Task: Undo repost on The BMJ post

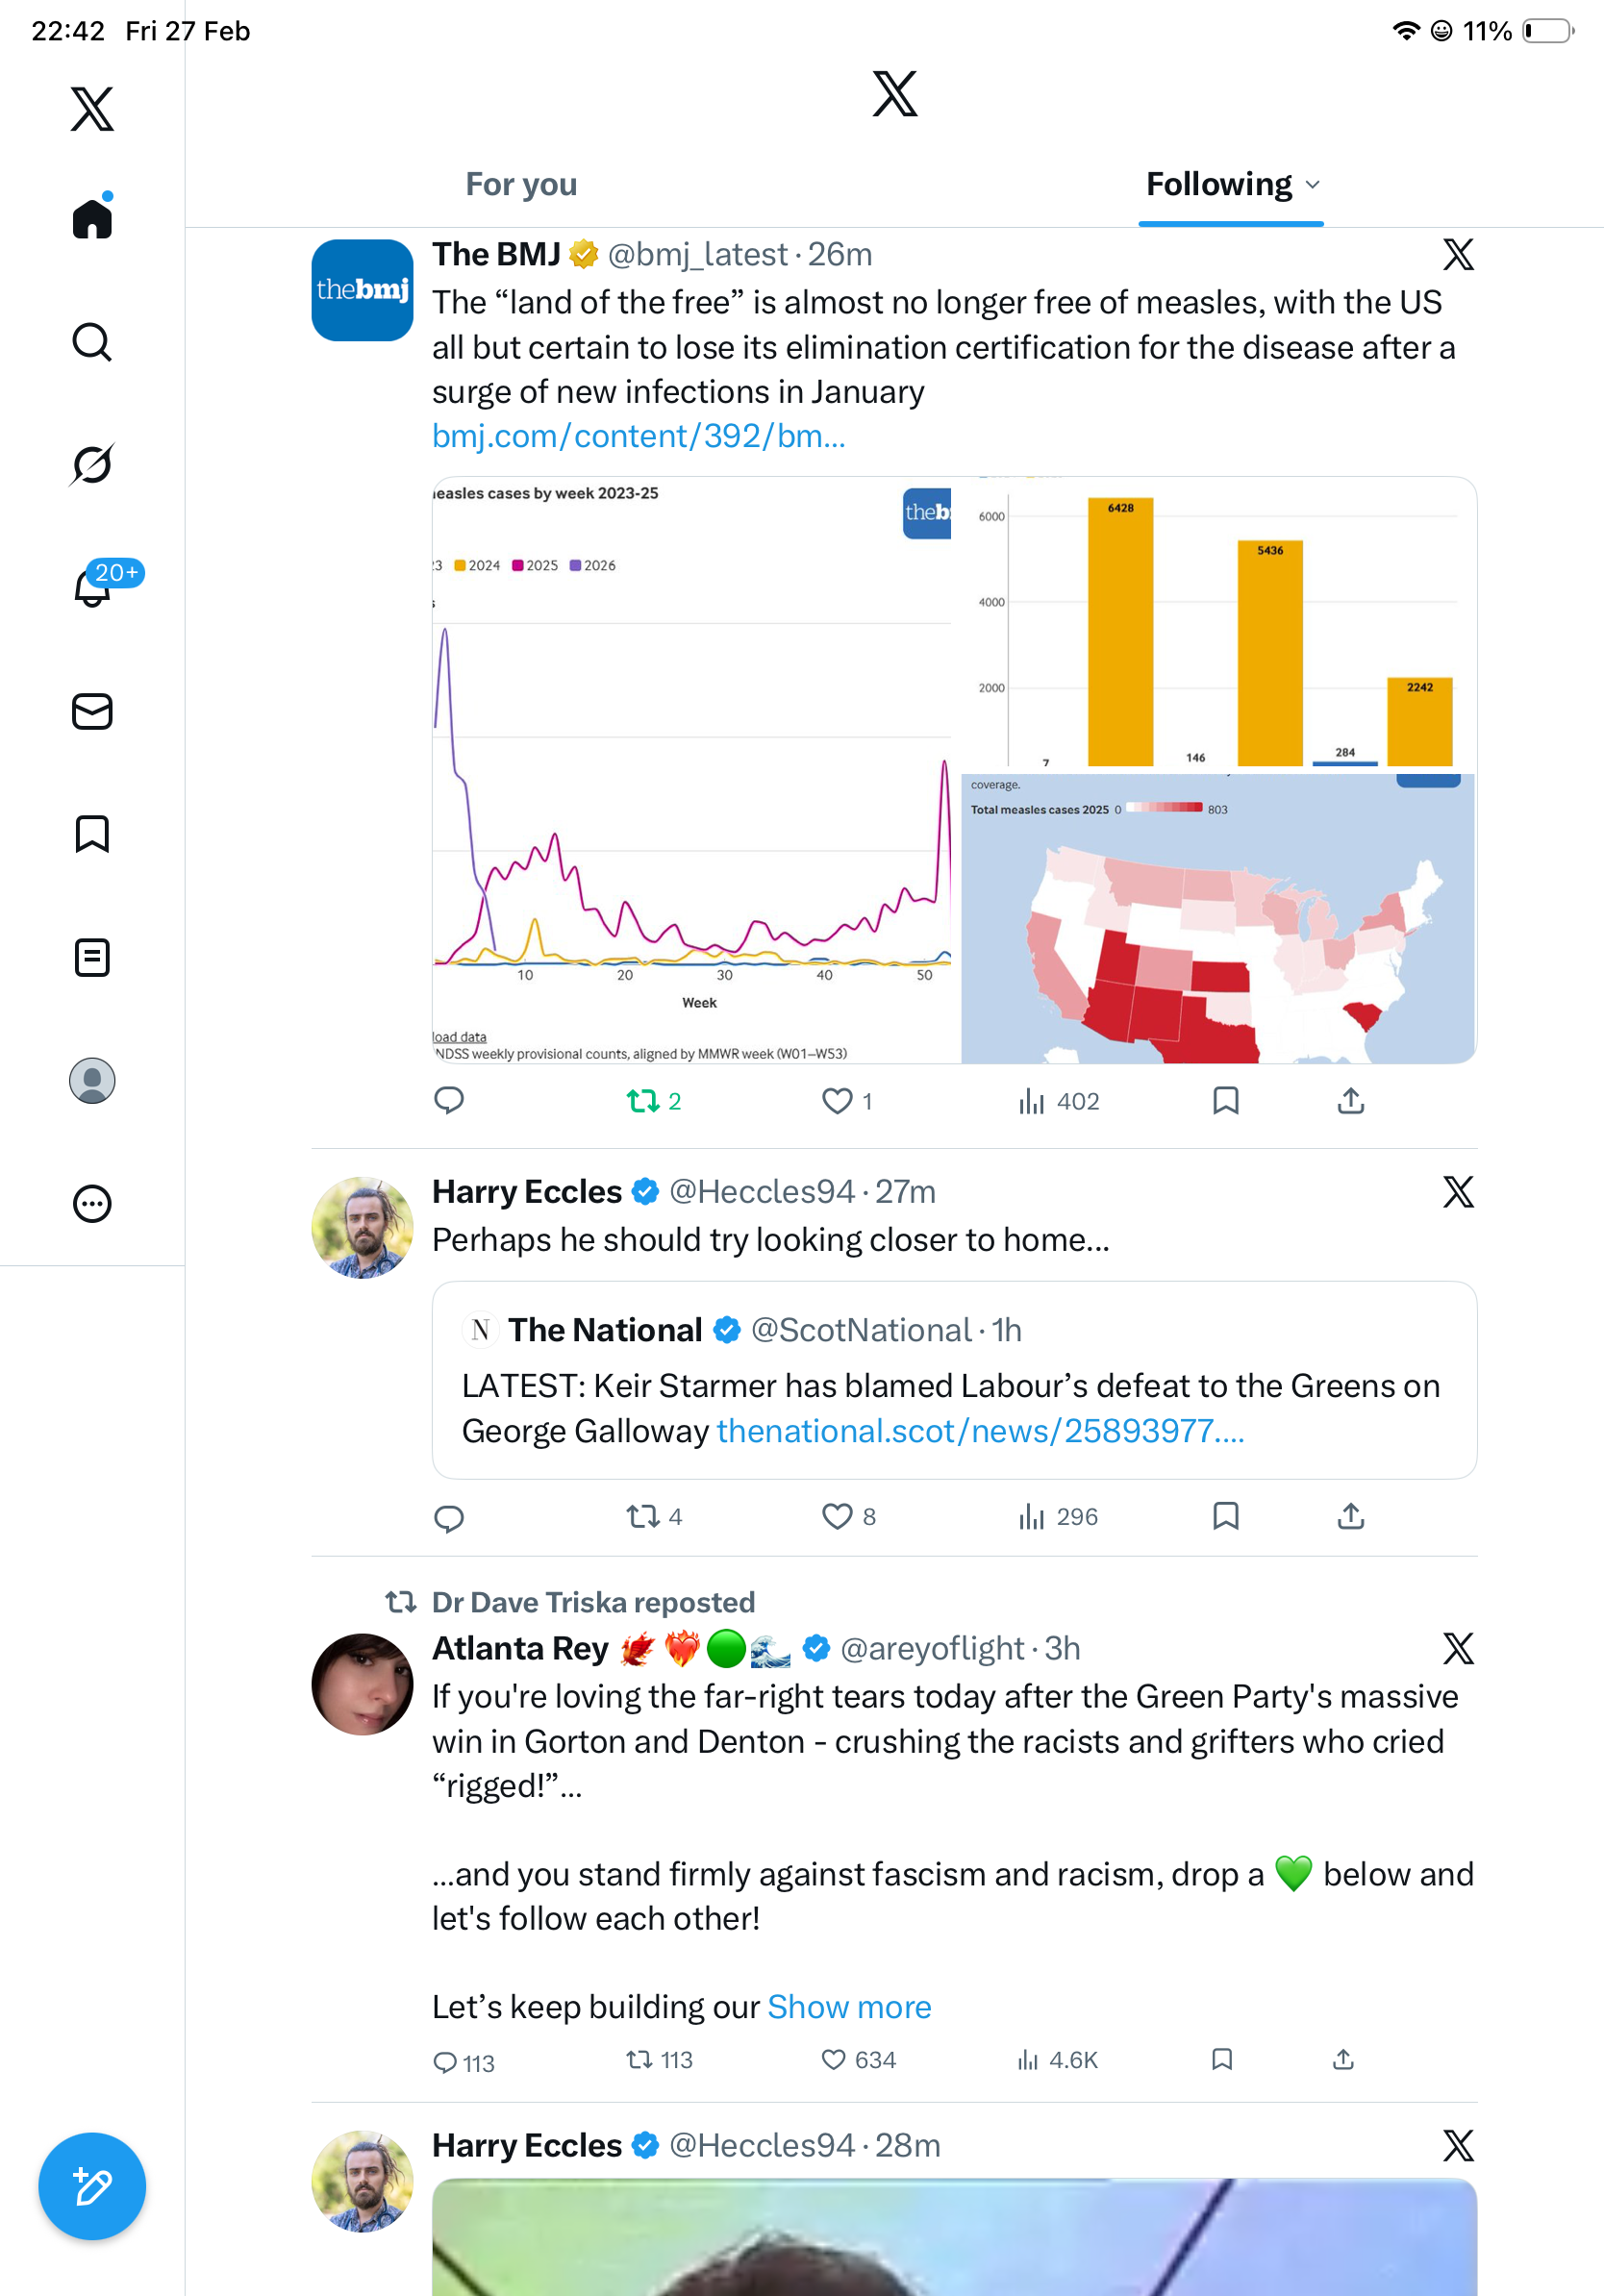Action: [x=643, y=1101]
